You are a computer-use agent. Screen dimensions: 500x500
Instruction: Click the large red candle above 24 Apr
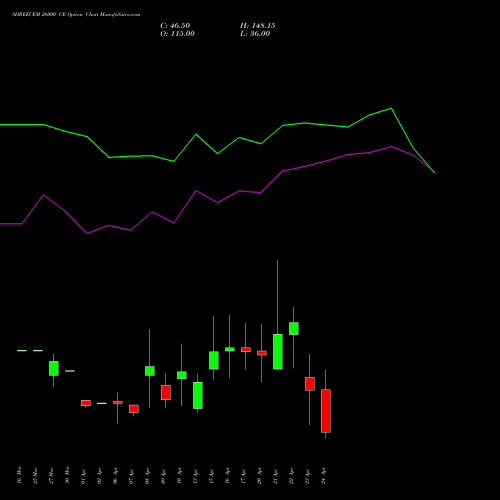(326, 411)
